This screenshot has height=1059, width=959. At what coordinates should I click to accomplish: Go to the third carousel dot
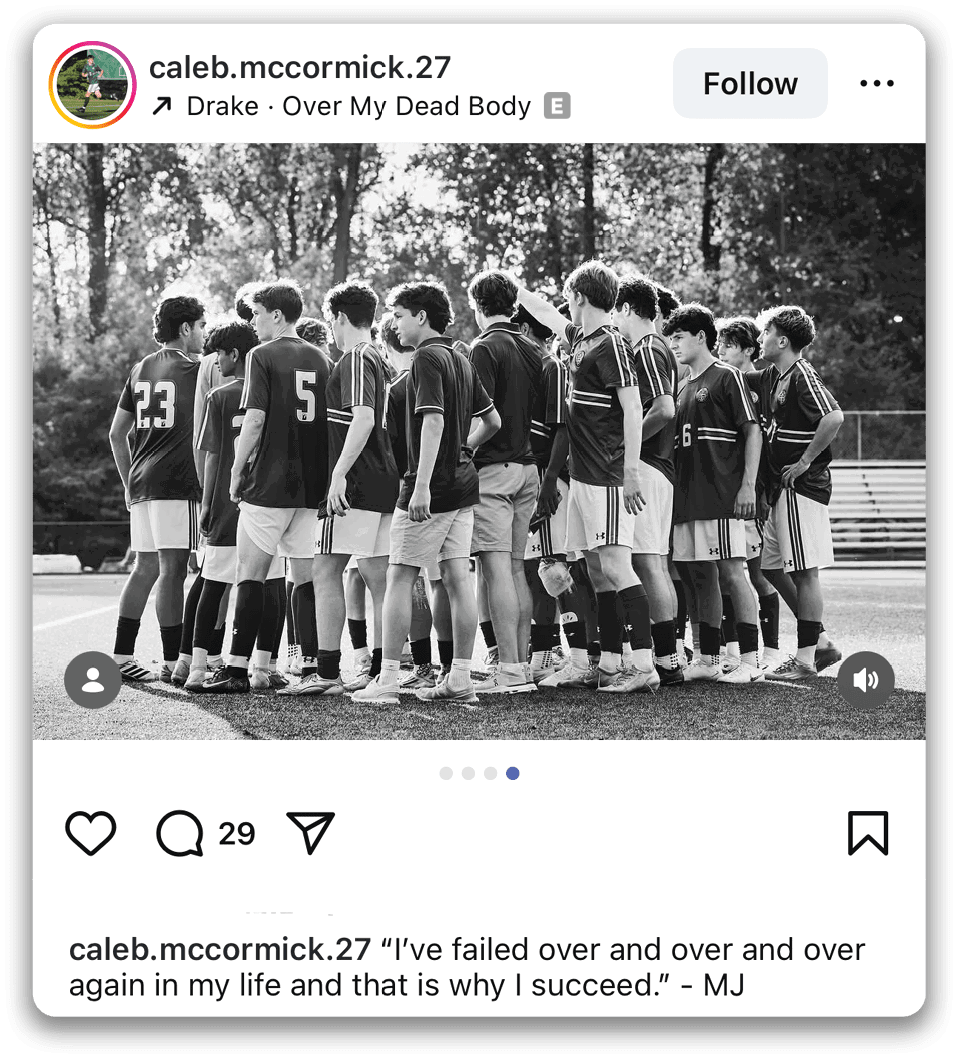point(490,773)
